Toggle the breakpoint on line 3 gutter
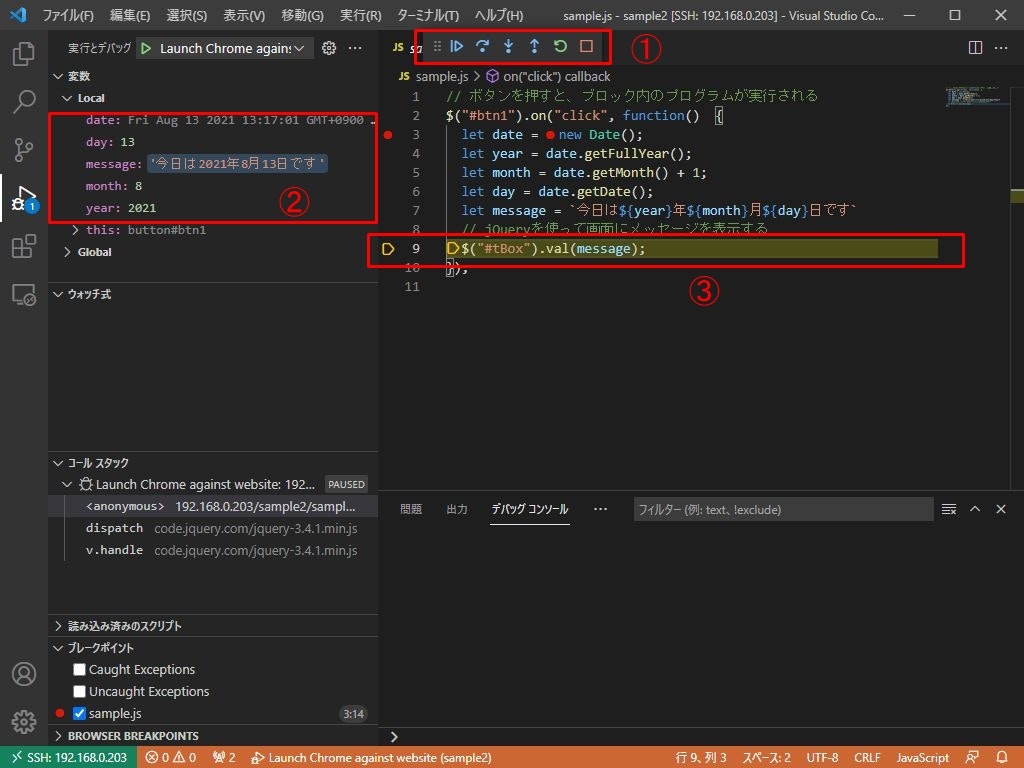Image resolution: width=1024 pixels, height=768 pixels. pyautogui.click(x=388, y=135)
